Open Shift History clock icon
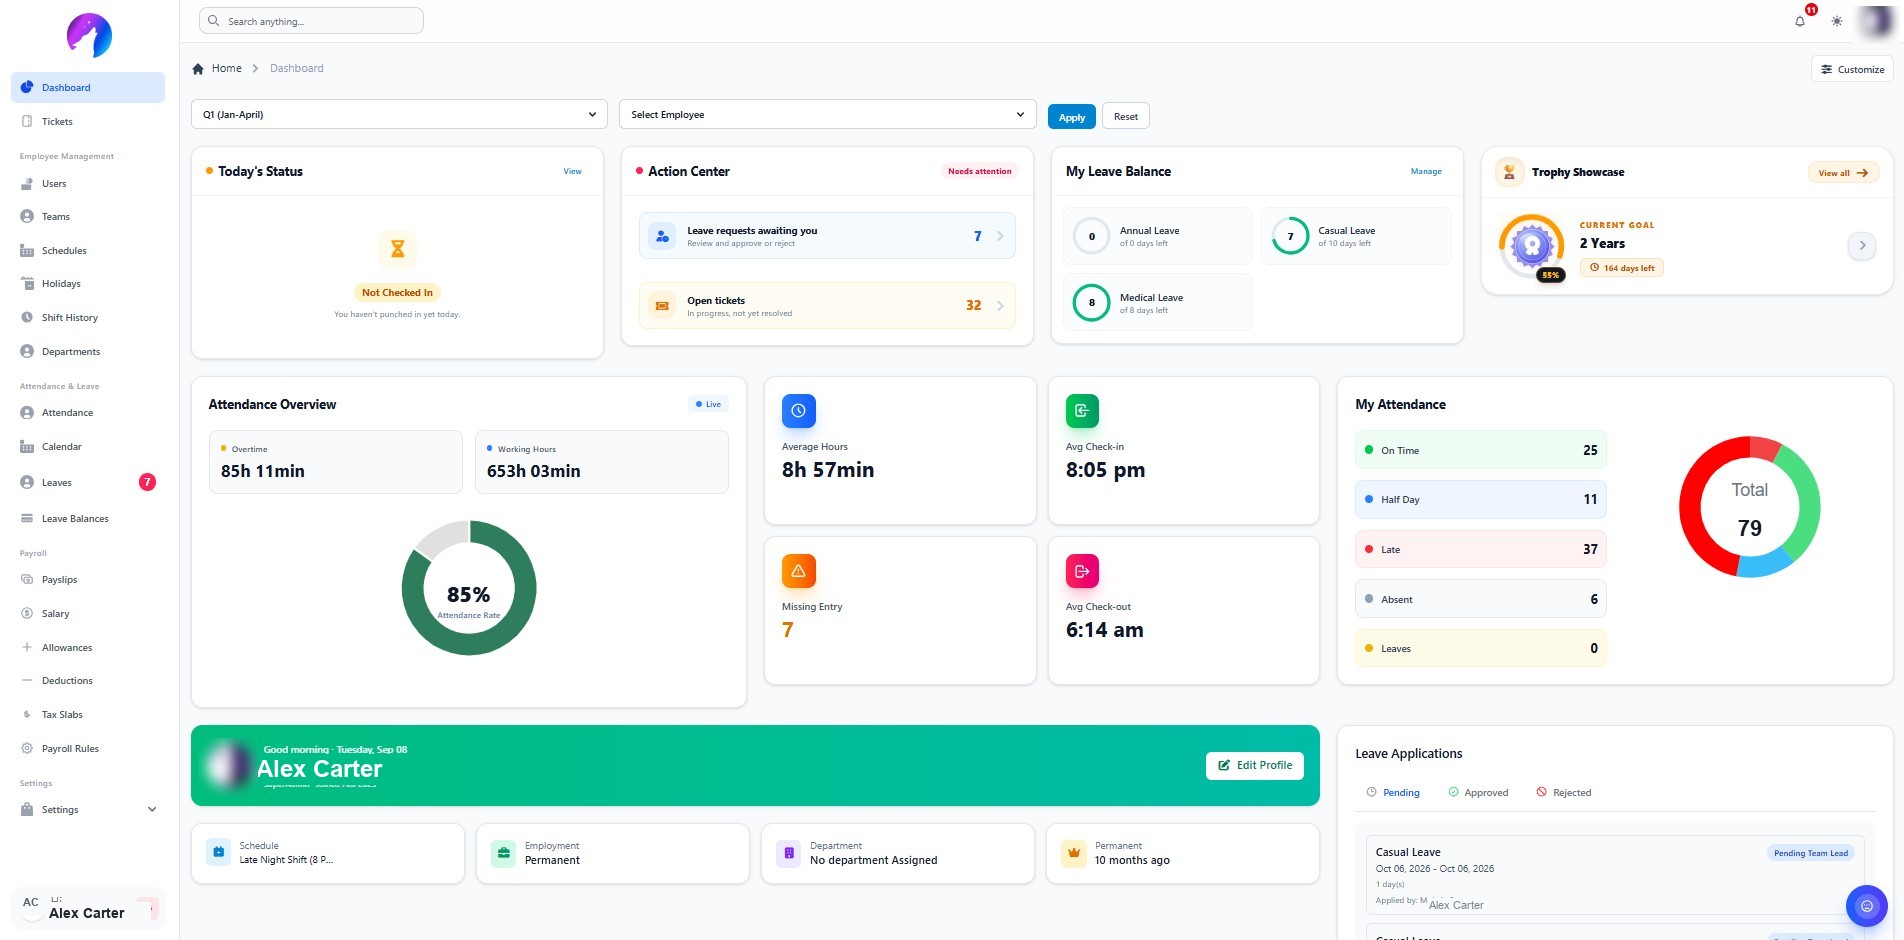The image size is (1904, 940). (x=27, y=318)
